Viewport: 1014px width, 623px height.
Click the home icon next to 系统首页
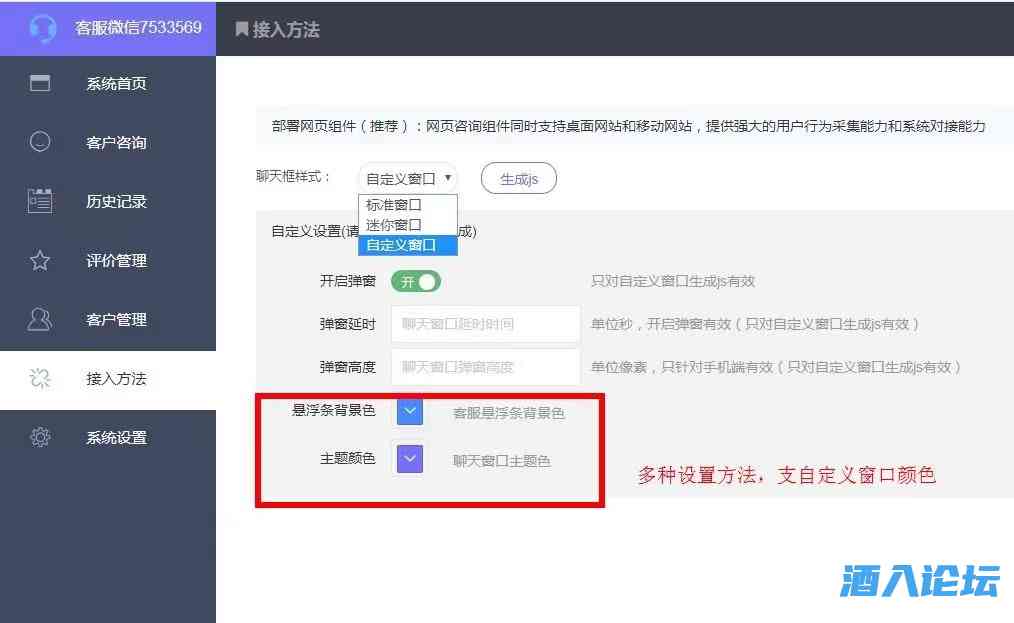tap(38, 84)
